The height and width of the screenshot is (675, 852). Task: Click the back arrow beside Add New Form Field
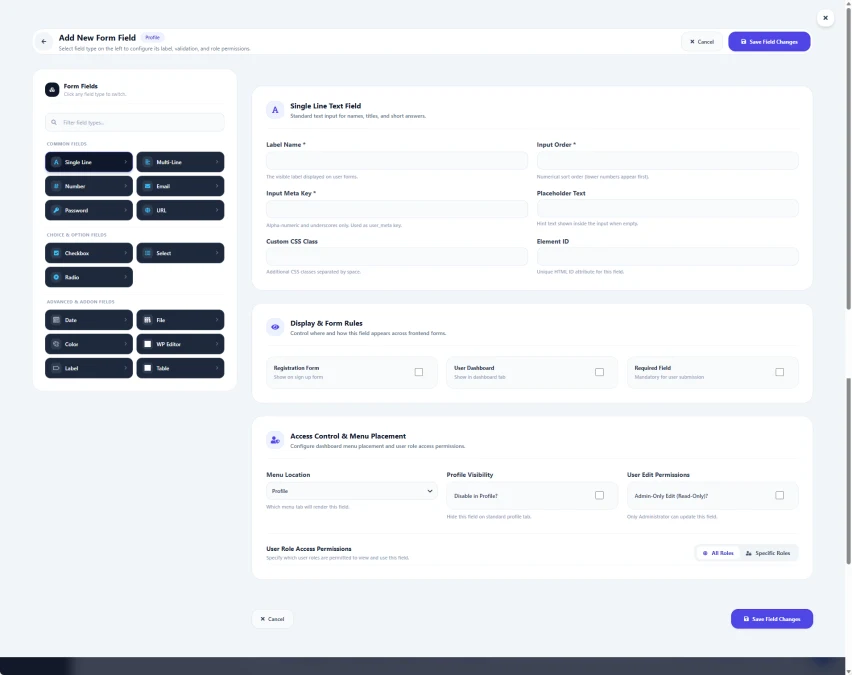(44, 41)
